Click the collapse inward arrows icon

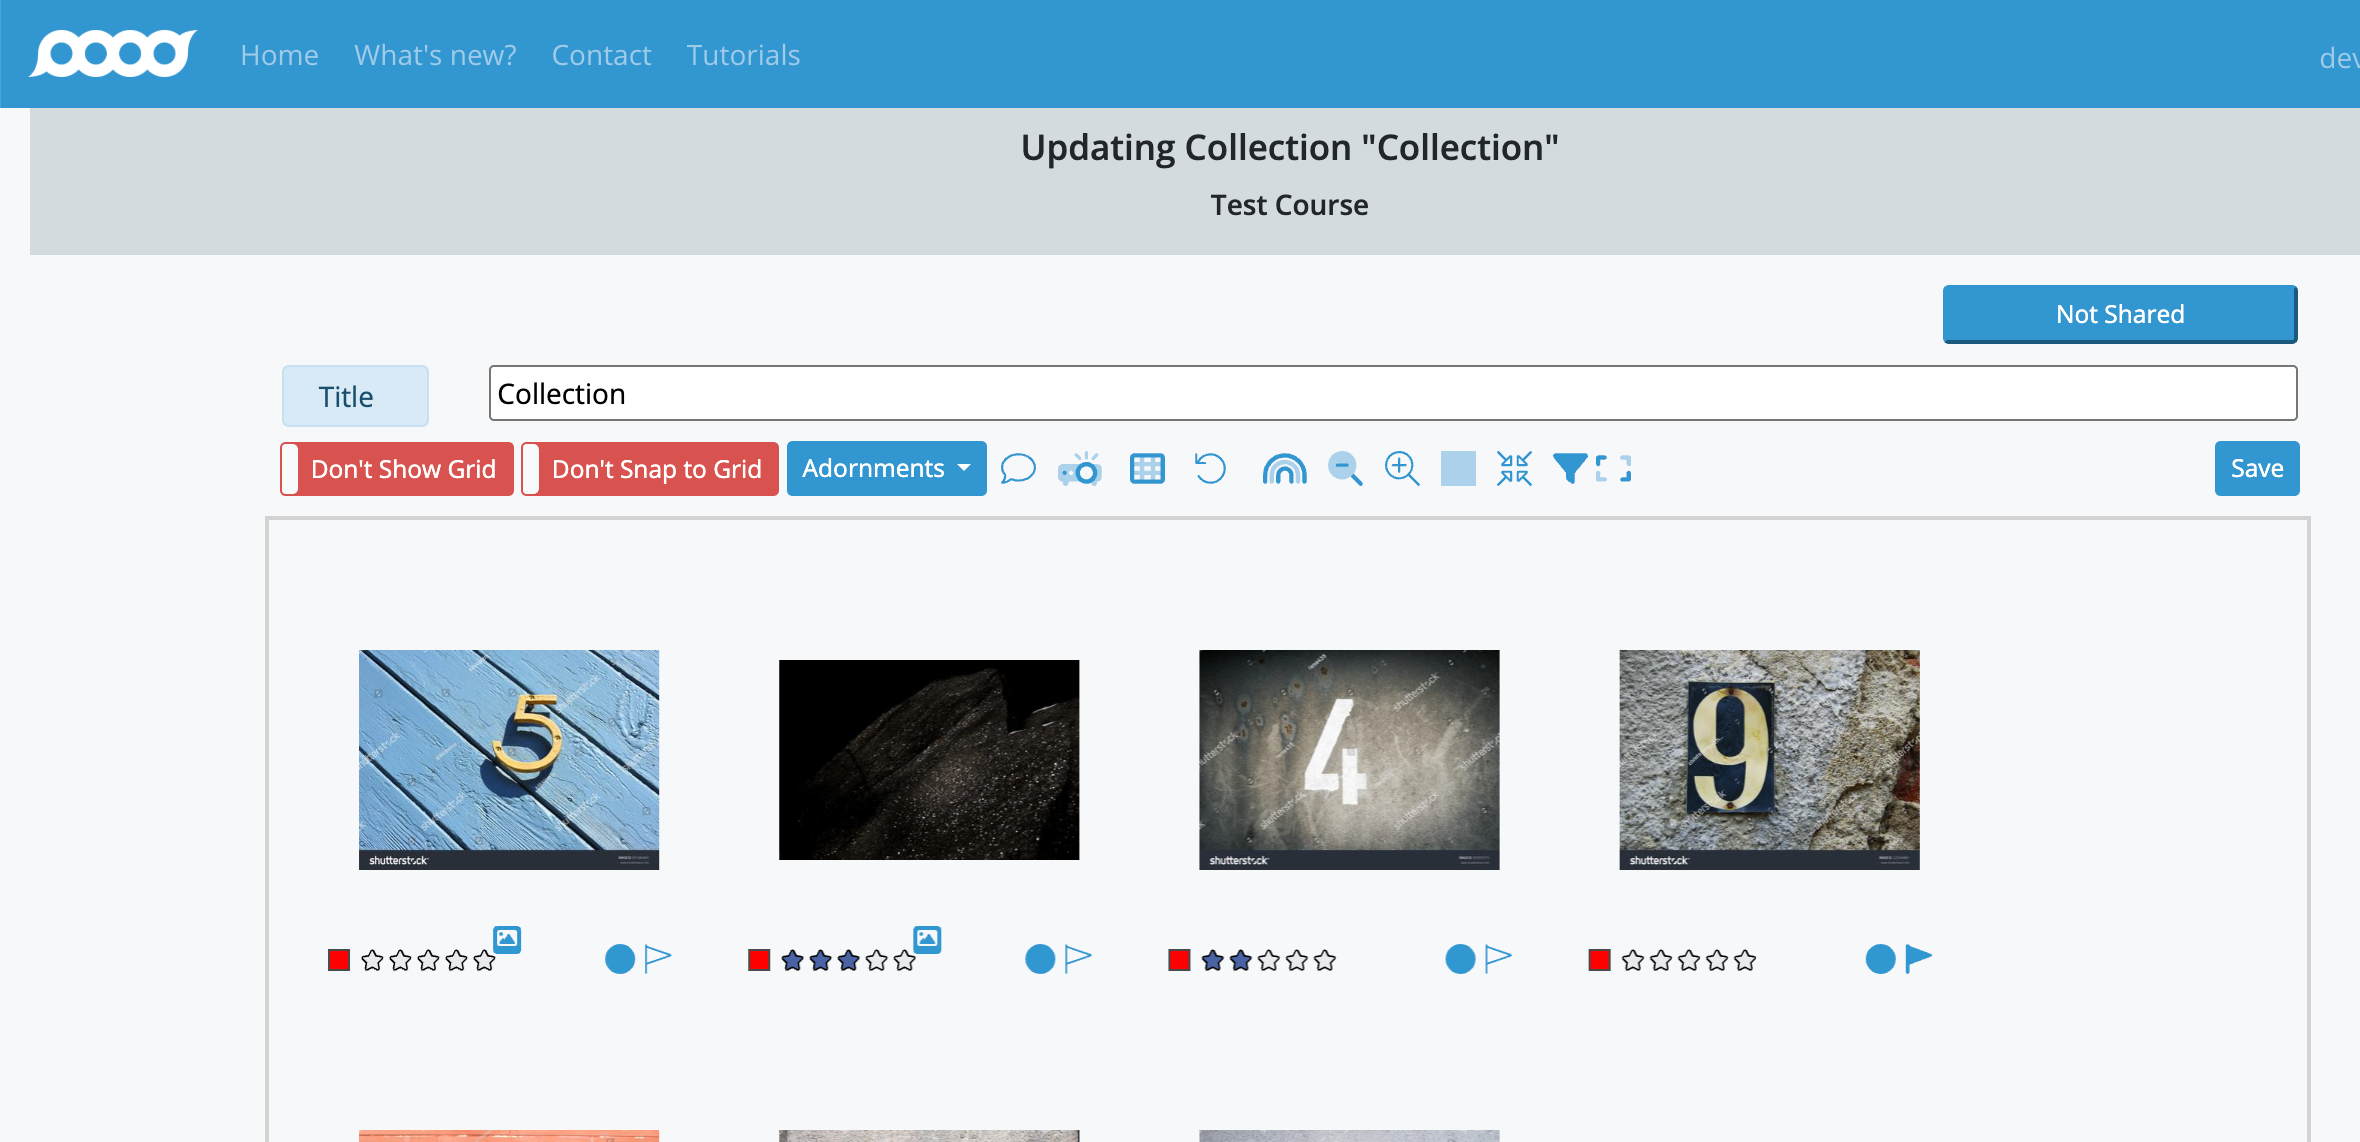[x=1514, y=468]
